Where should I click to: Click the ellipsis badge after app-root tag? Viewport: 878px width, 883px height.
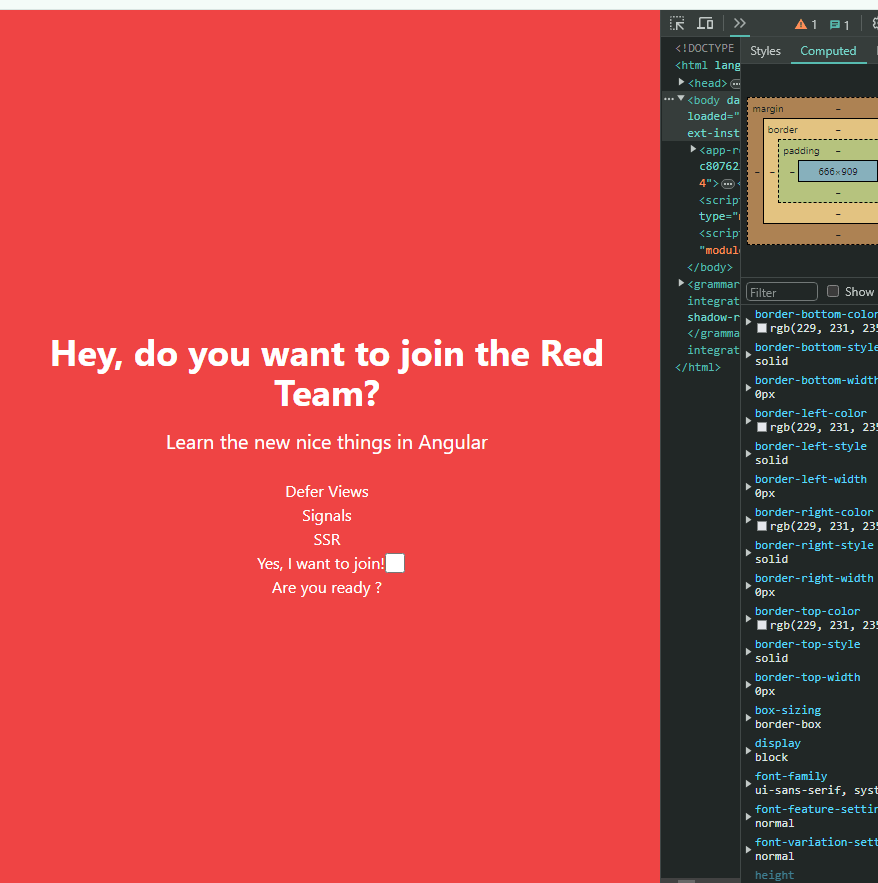(x=728, y=184)
